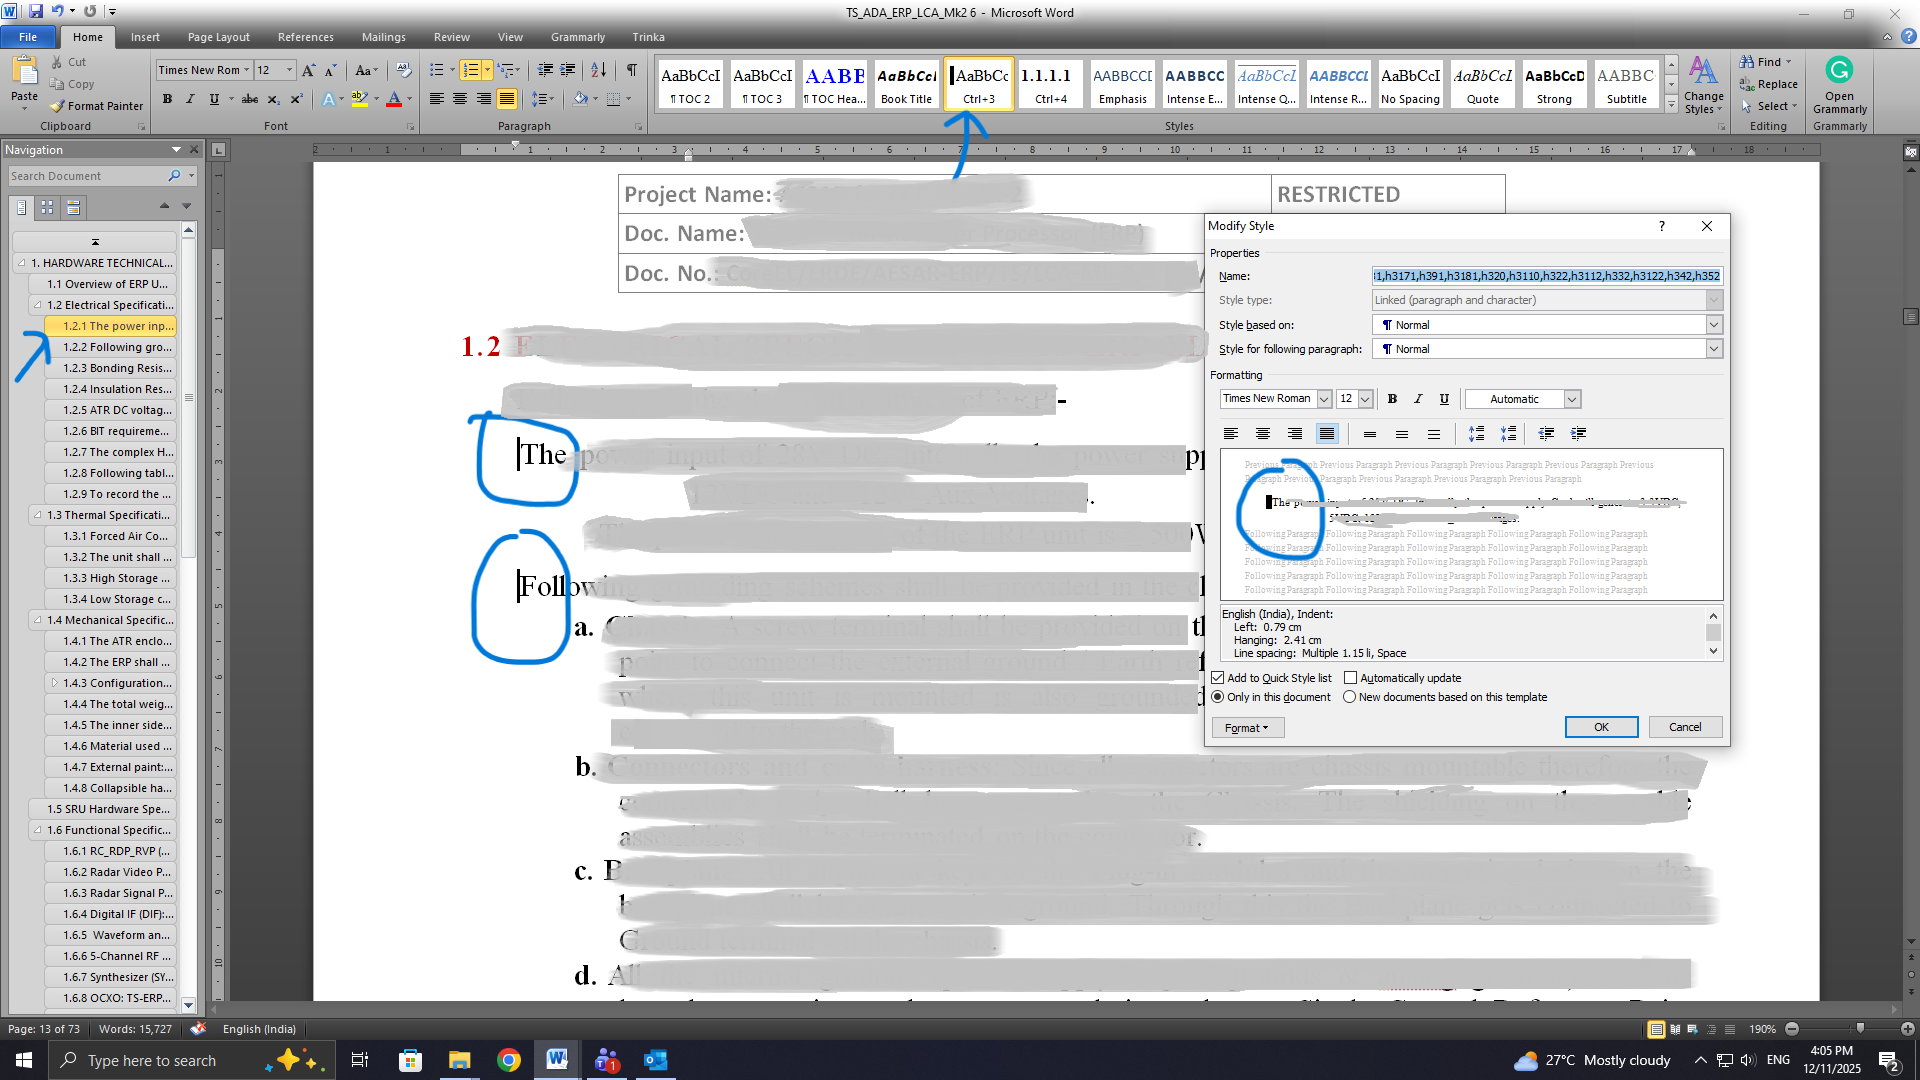Expand the font color Automatic dropdown
1920x1080 pixels.
click(x=1572, y=399)
